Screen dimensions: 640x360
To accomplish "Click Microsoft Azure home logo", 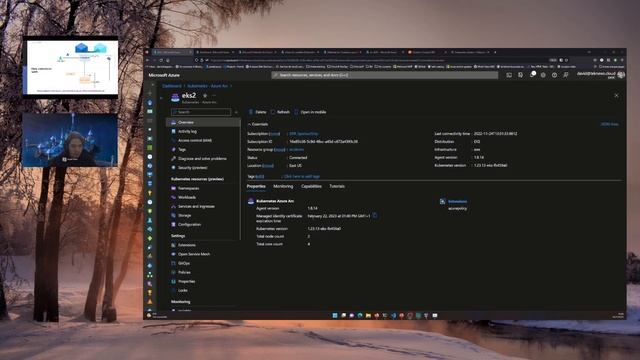I will 164,75.
